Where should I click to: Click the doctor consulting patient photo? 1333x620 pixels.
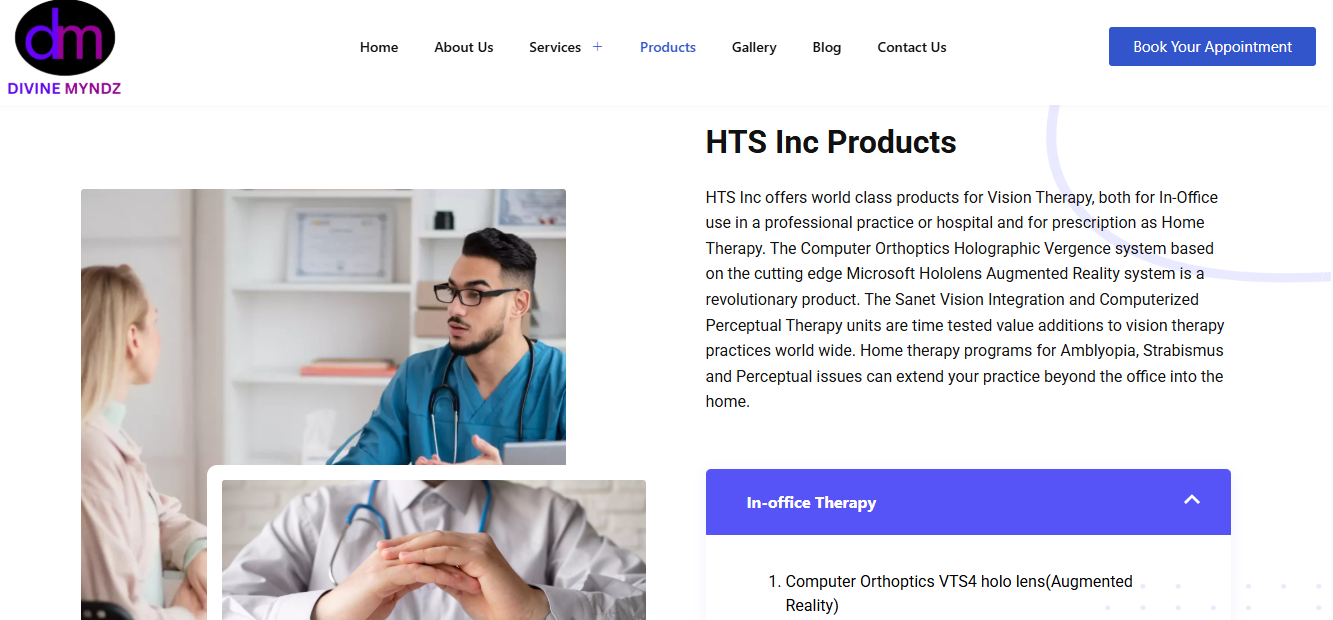coord(323,327)
